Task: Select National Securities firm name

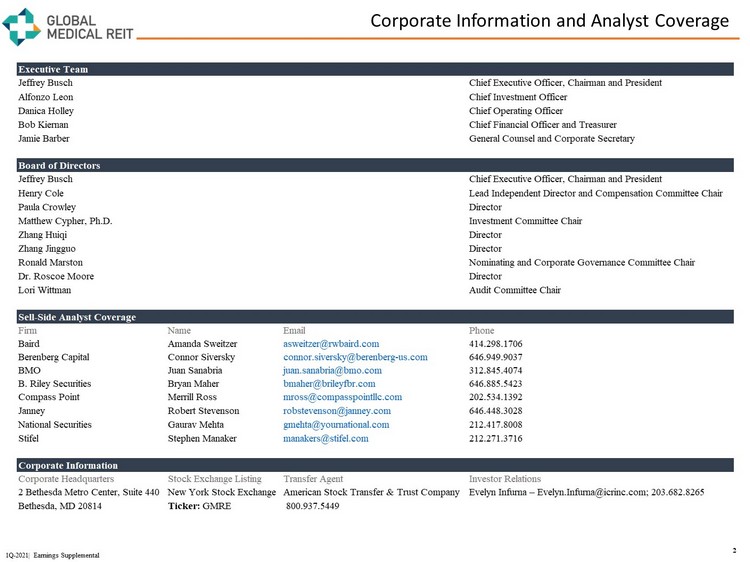Action: (55, 425)
